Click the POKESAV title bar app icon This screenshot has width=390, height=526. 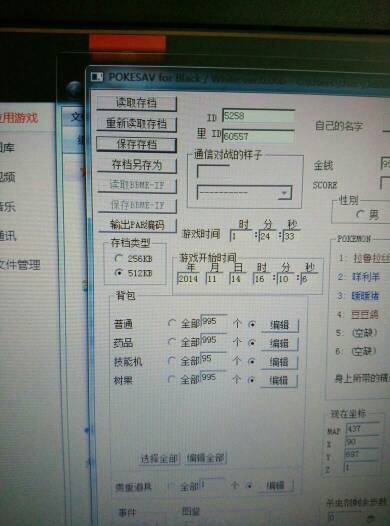coord(97,77)
